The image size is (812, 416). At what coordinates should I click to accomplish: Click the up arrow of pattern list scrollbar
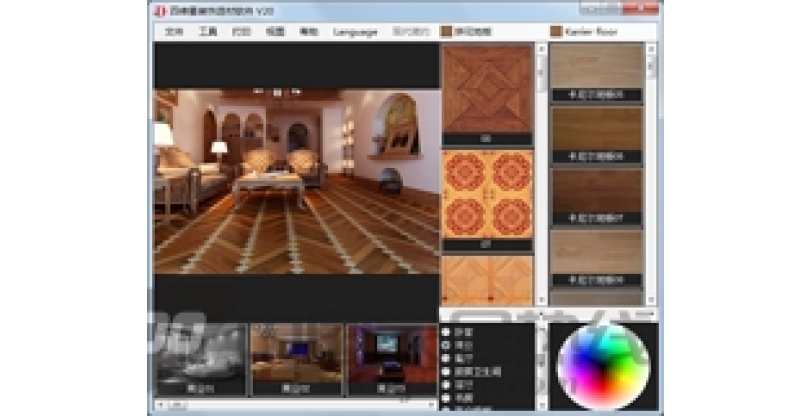[x=542, y=49]
